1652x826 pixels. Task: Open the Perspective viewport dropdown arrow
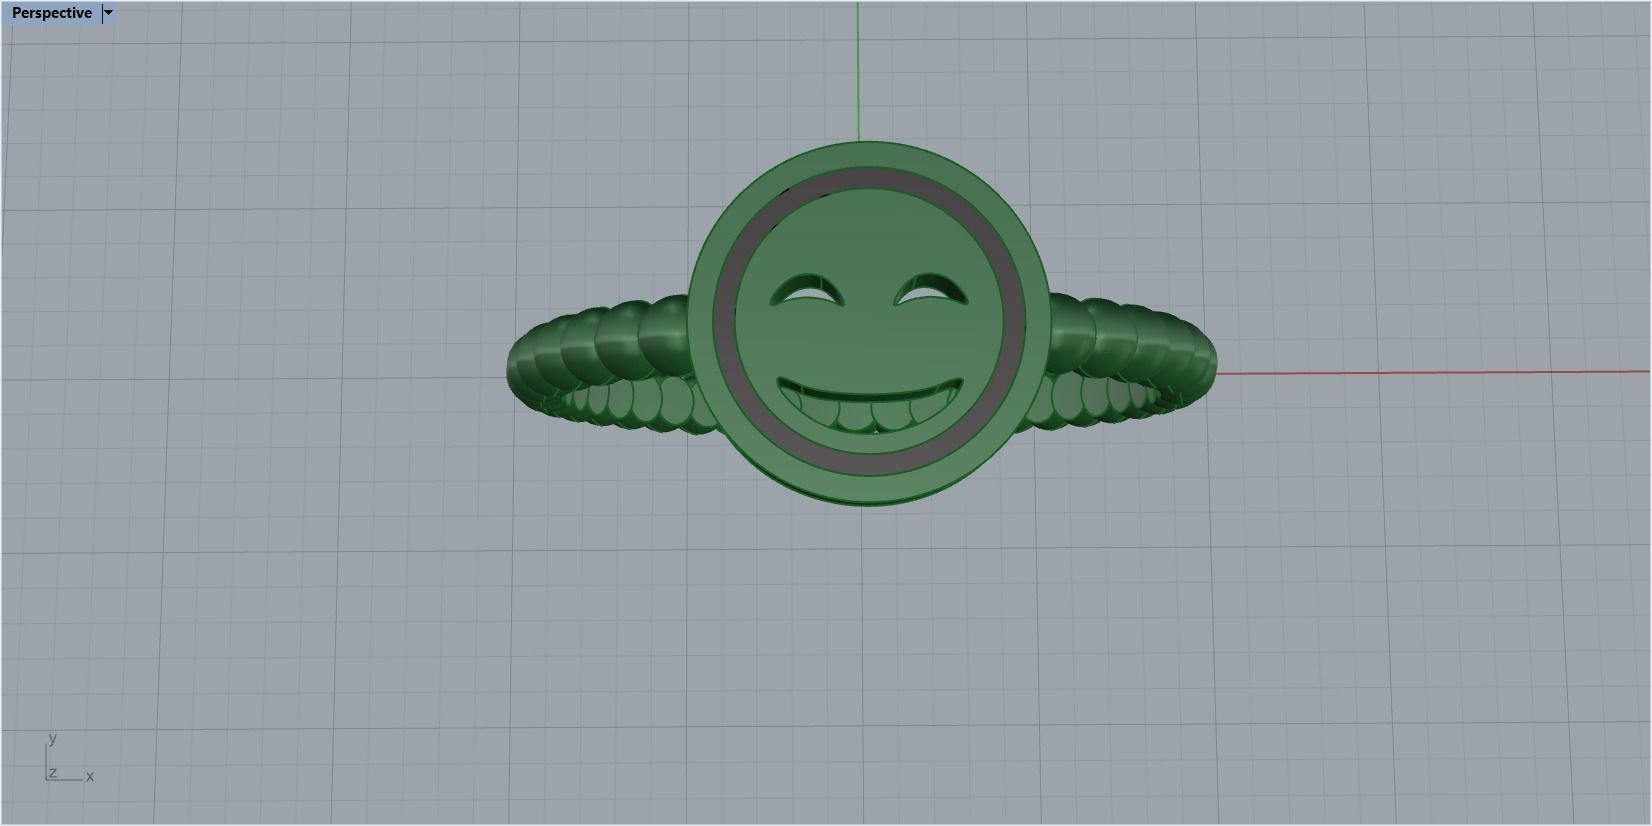point(108,13)
